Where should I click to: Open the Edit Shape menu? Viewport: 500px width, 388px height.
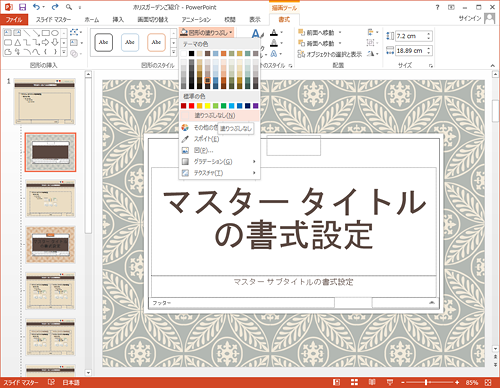[x=76, y=32]
